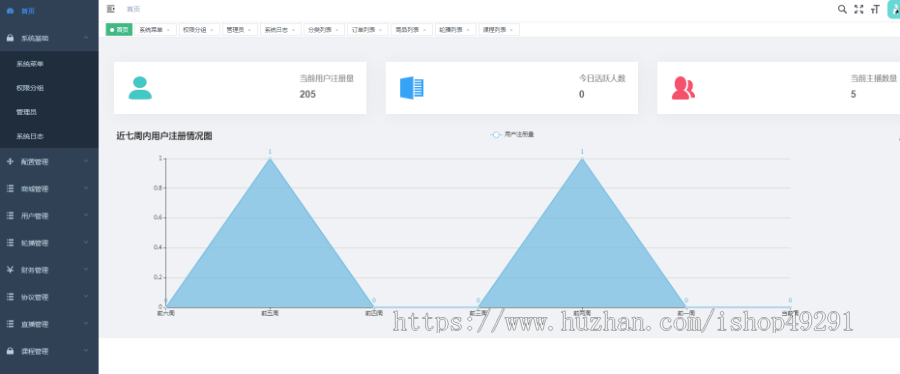Image resolution: width=900 pixels, height=374 pixels.
Task: Click the blue icon on 今日活跃人数 card
Action: pyautogui.click(x=412, y=88)
